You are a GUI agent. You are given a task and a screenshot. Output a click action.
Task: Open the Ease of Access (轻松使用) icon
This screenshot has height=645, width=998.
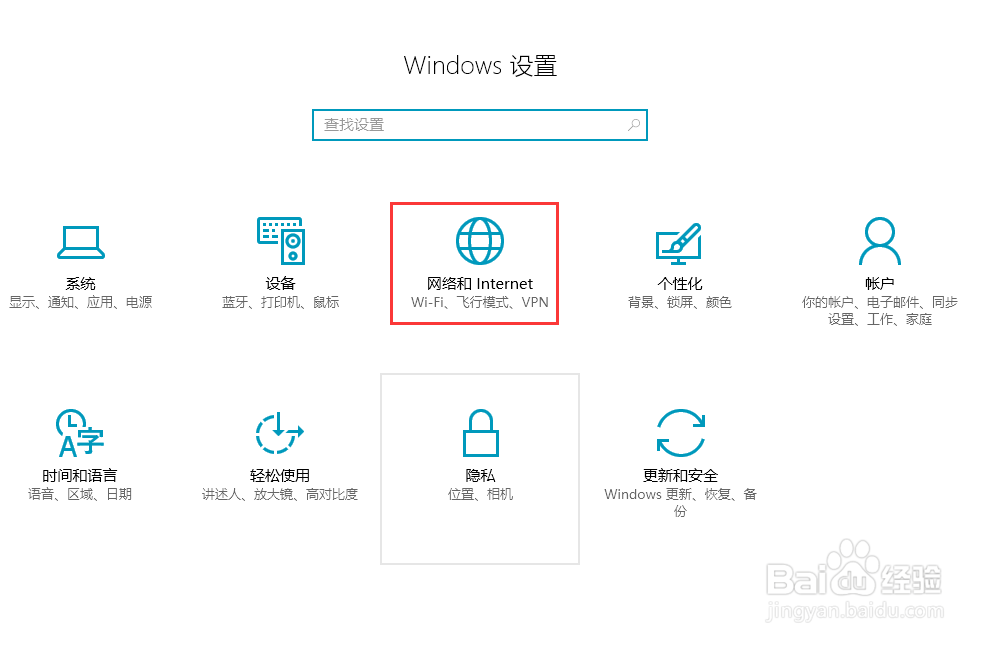[x=279, y=434]
